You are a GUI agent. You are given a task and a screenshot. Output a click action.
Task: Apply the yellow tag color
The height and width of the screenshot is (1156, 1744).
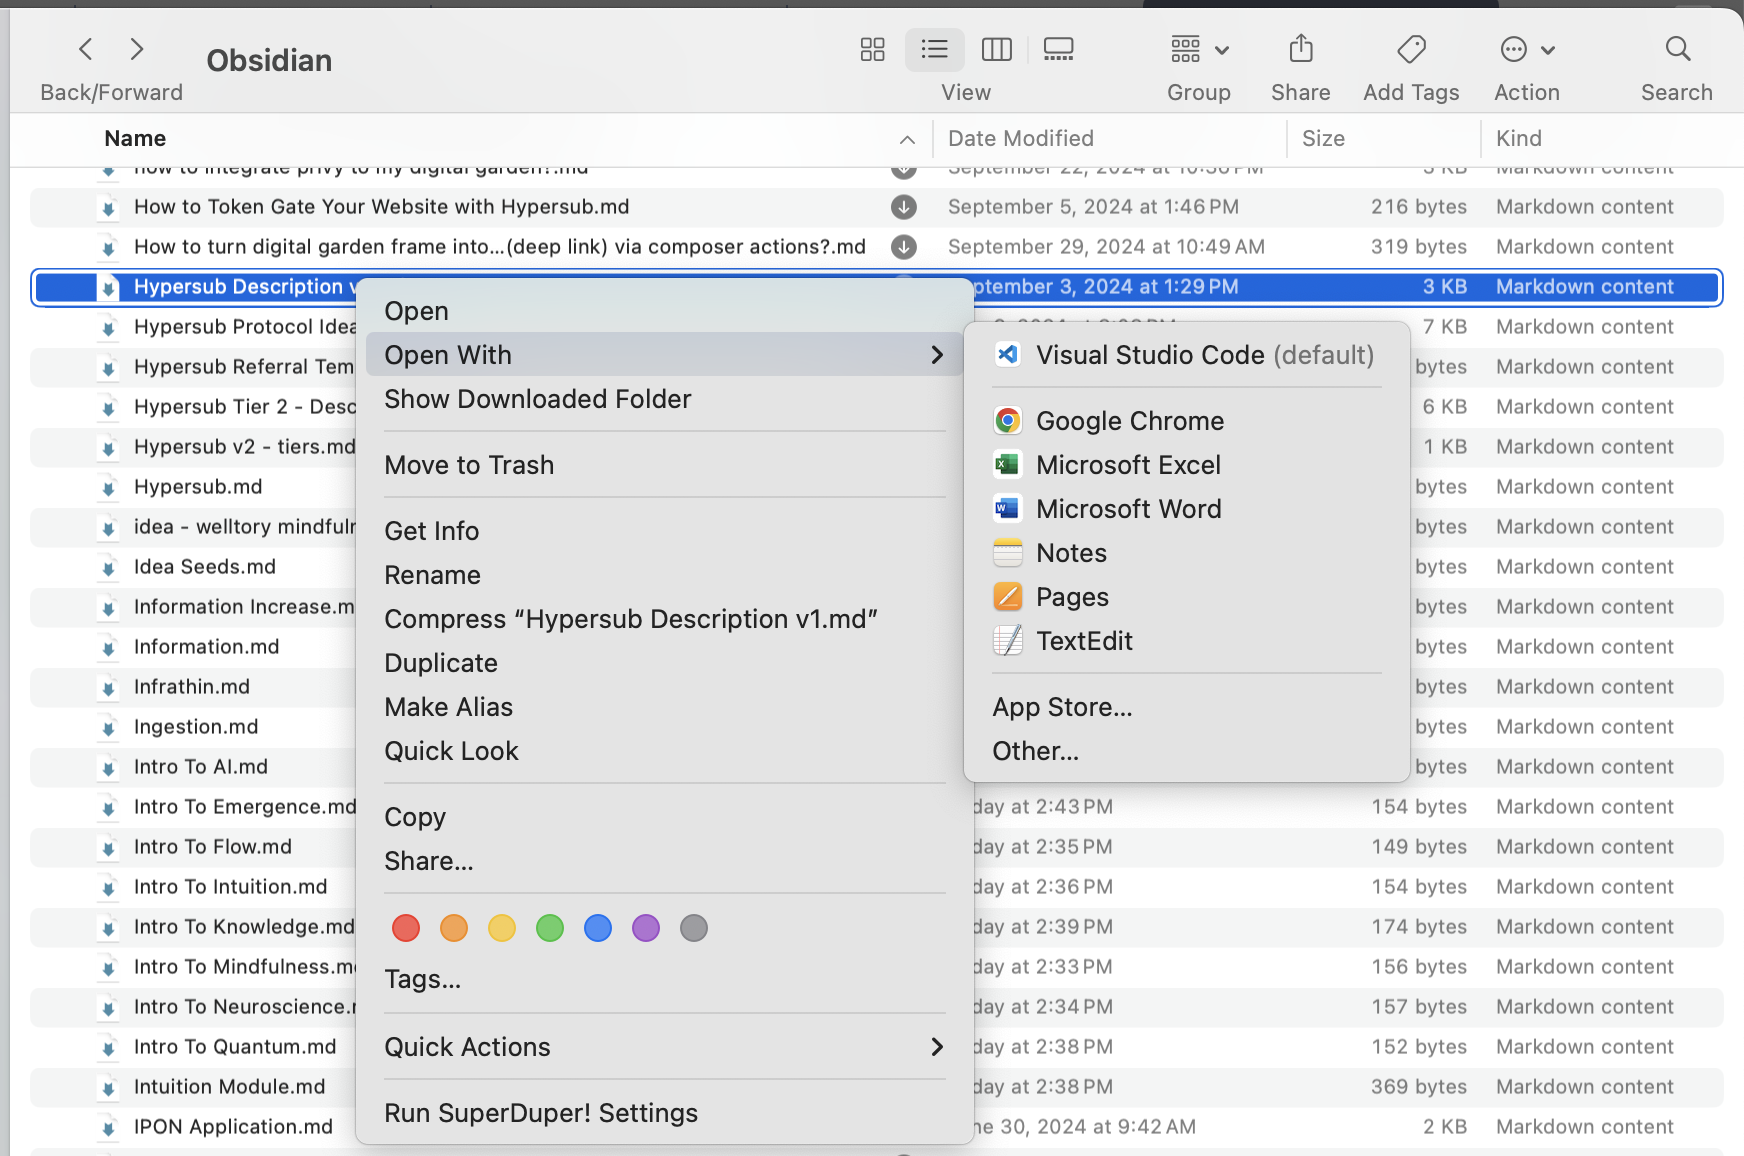point(502,928)
